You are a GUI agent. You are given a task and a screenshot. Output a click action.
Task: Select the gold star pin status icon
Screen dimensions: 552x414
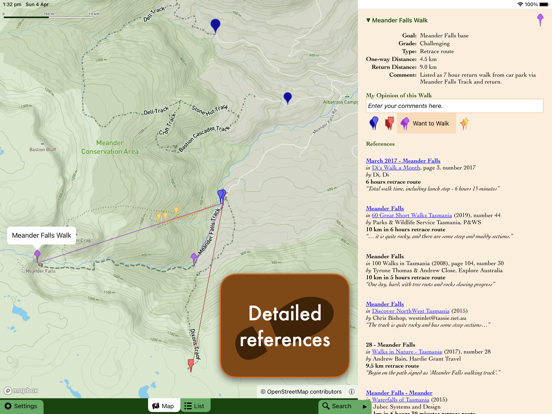coord(464,123)
